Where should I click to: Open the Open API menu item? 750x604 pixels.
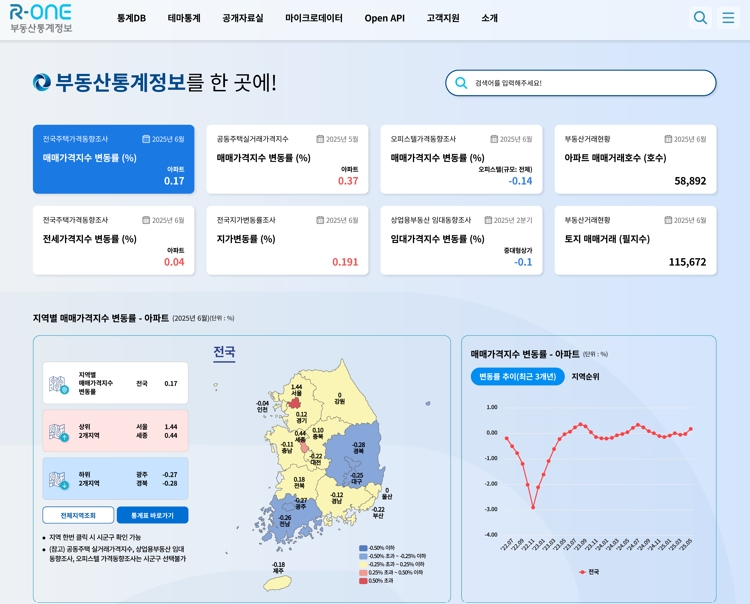[384, 18]
